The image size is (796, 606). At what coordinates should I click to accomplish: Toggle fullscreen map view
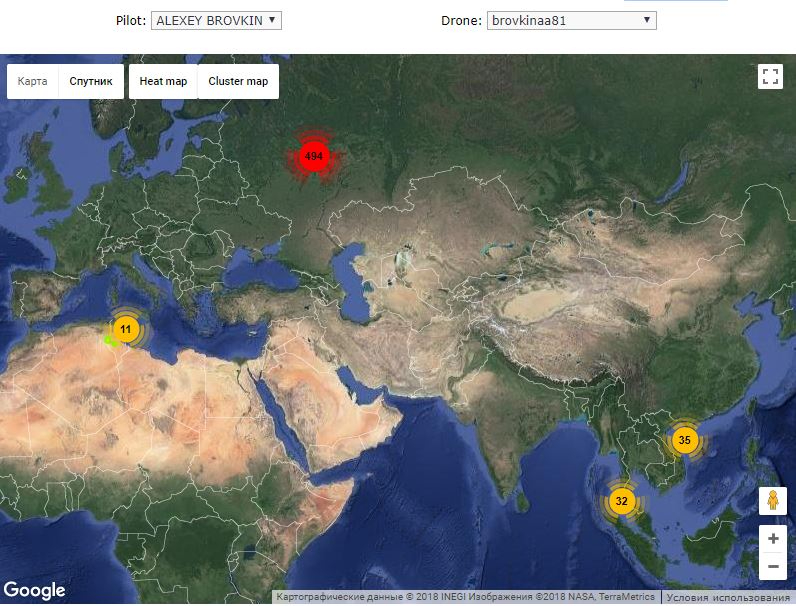tap(770, 78)
